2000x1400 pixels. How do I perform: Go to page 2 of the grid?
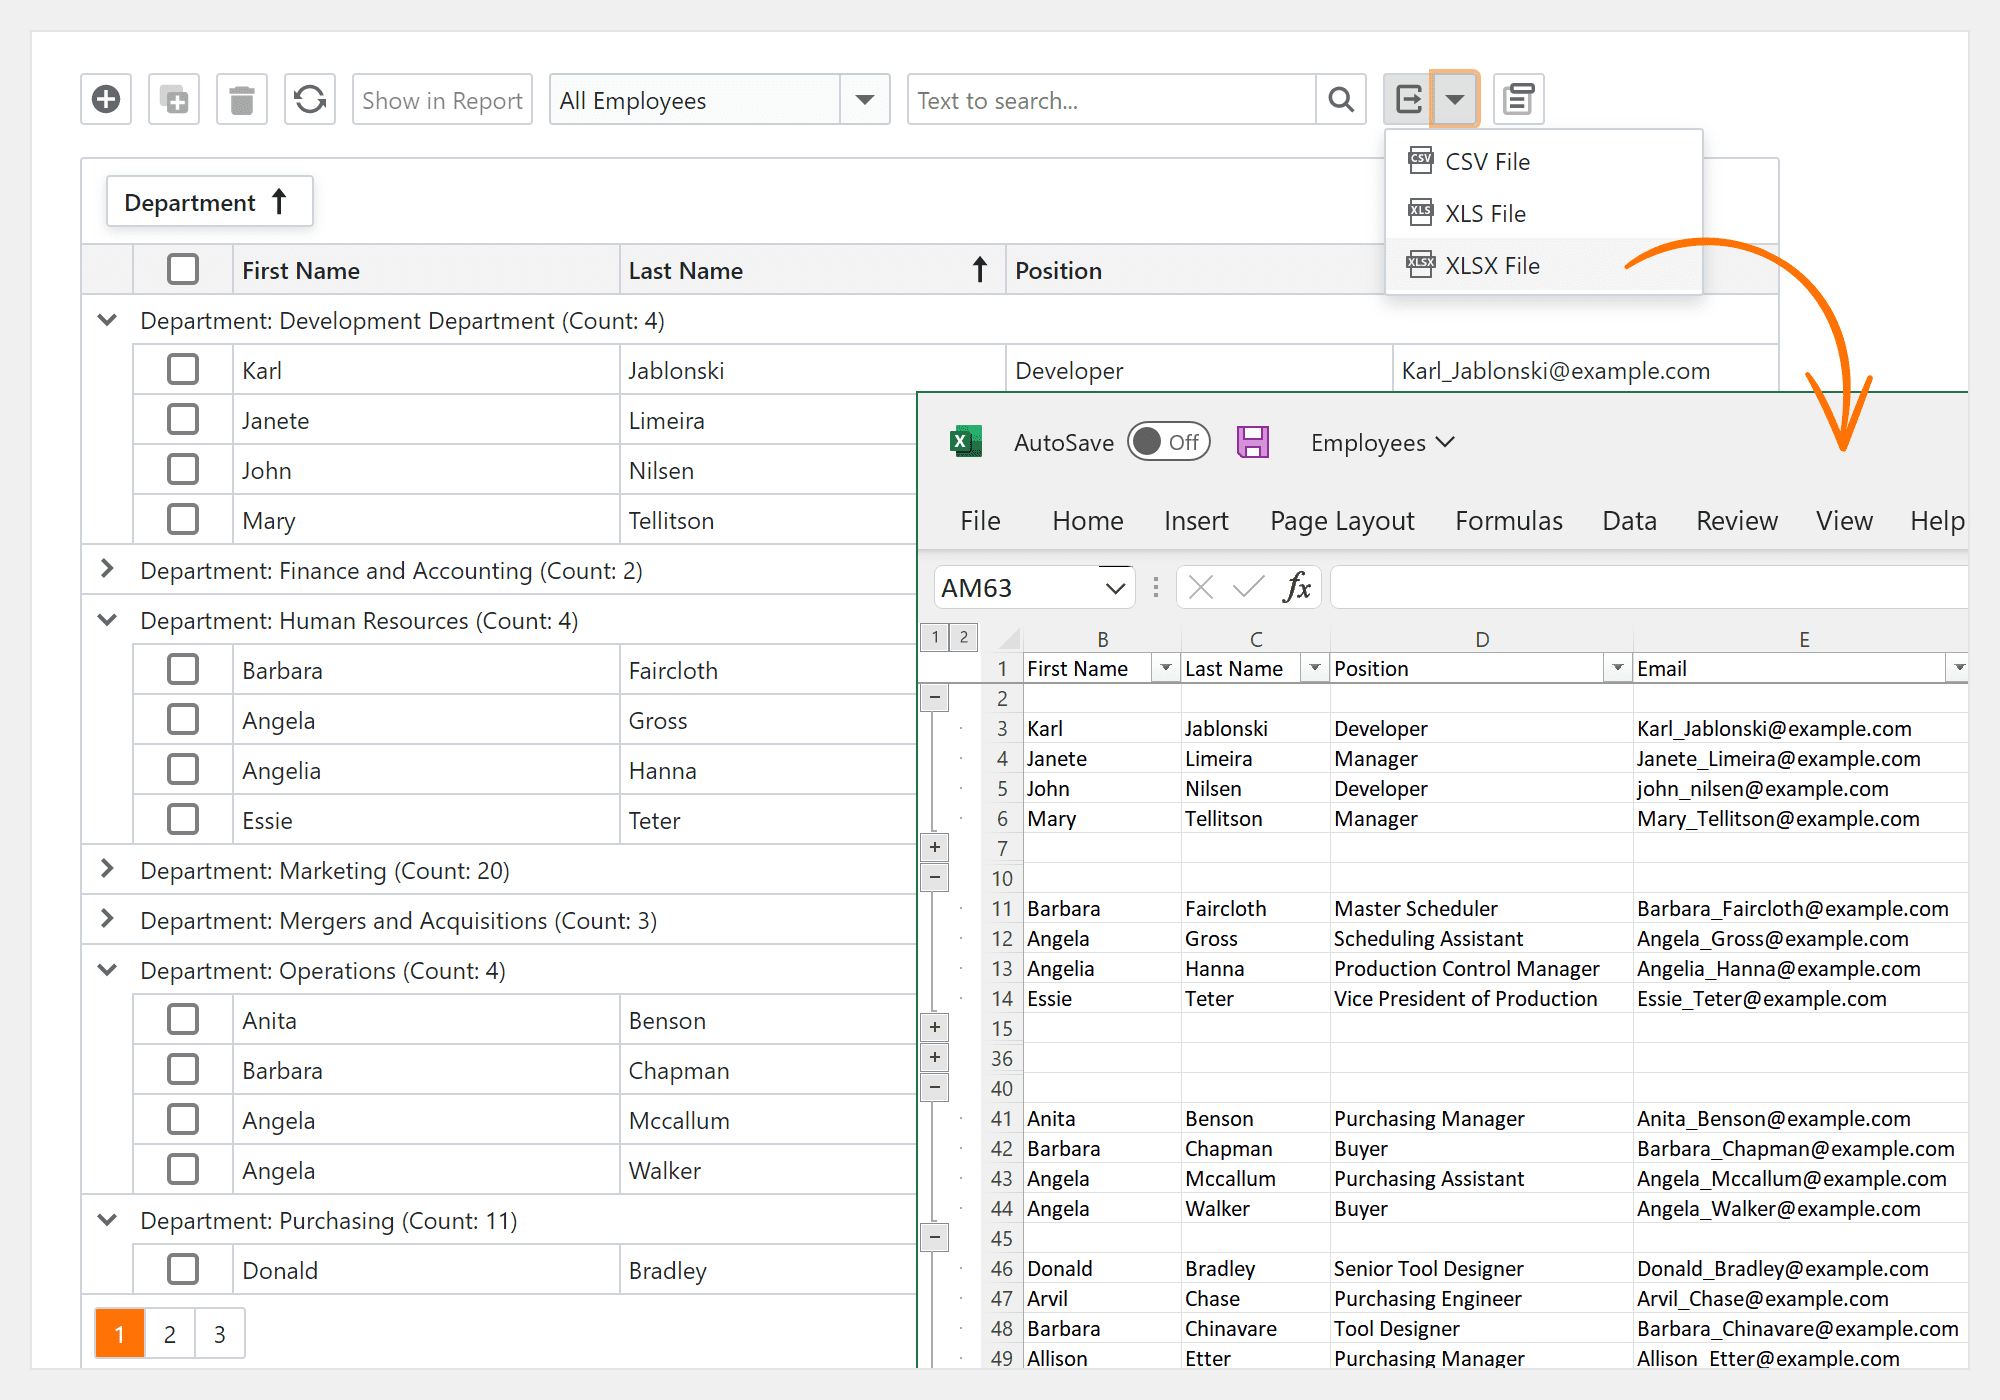[x=169, y=1333]
